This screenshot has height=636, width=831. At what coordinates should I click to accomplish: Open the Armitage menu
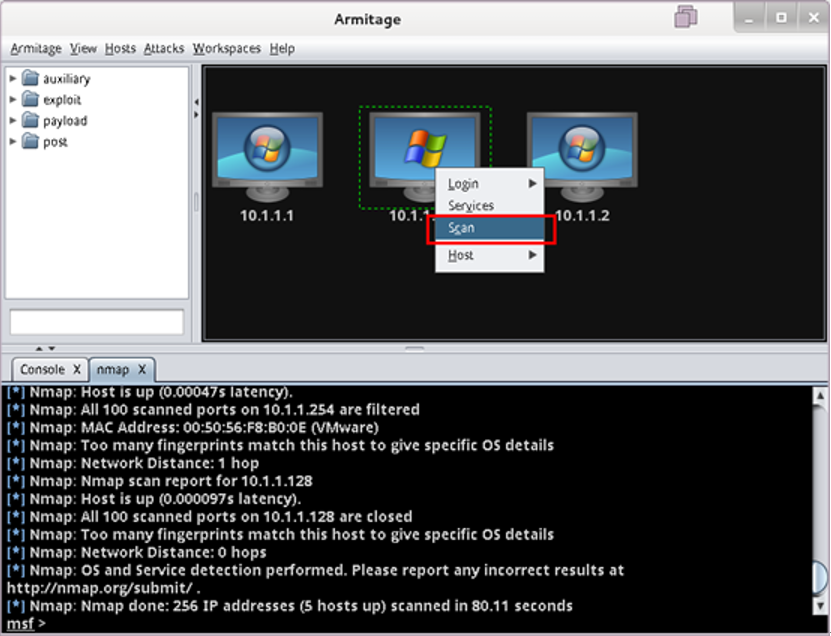tap(36, 49)
